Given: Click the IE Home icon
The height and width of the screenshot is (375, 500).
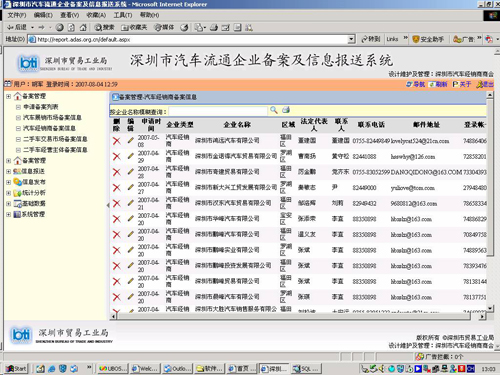Looking at the screenshot, I should [x=83, y=28].
